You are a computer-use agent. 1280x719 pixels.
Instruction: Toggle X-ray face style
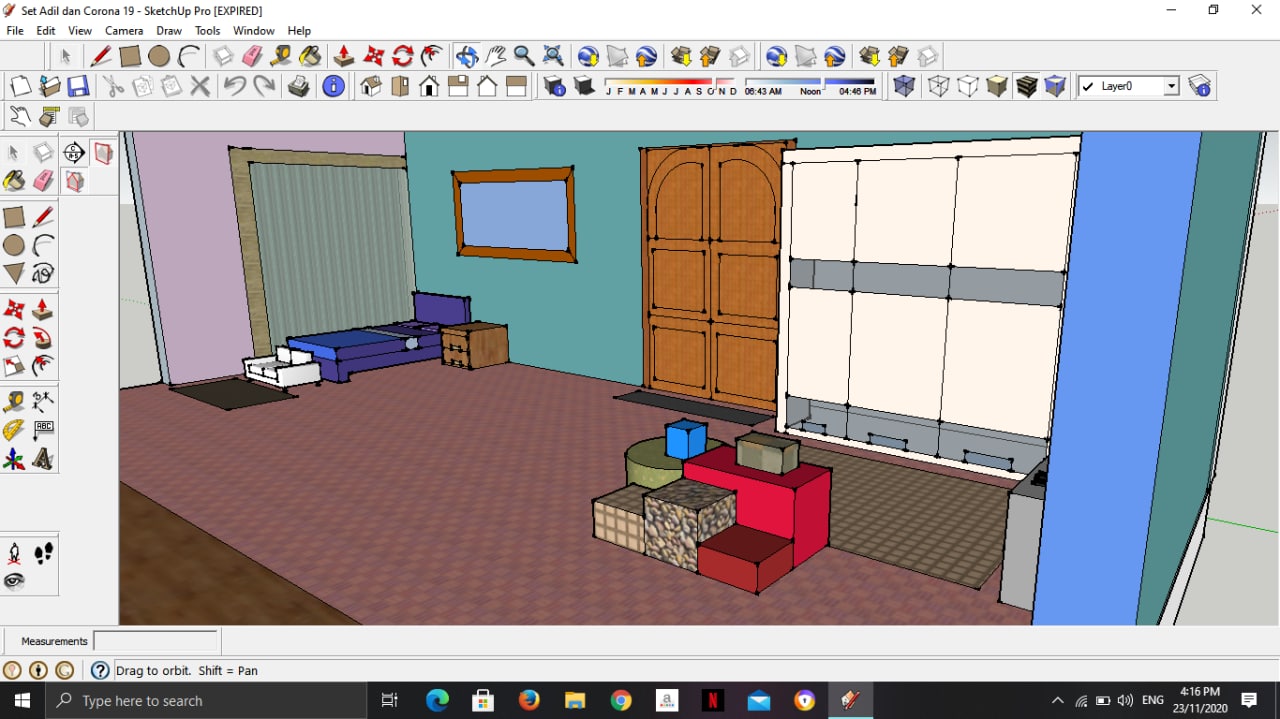pos(904,87)
